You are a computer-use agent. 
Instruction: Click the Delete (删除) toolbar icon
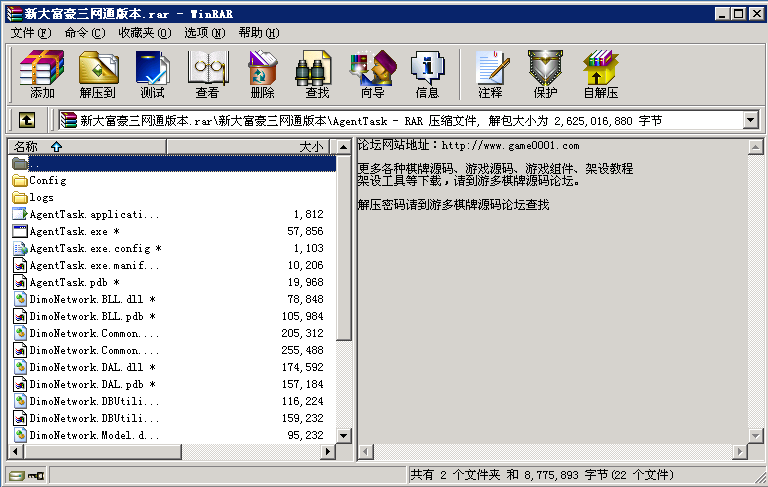(262, 74)
